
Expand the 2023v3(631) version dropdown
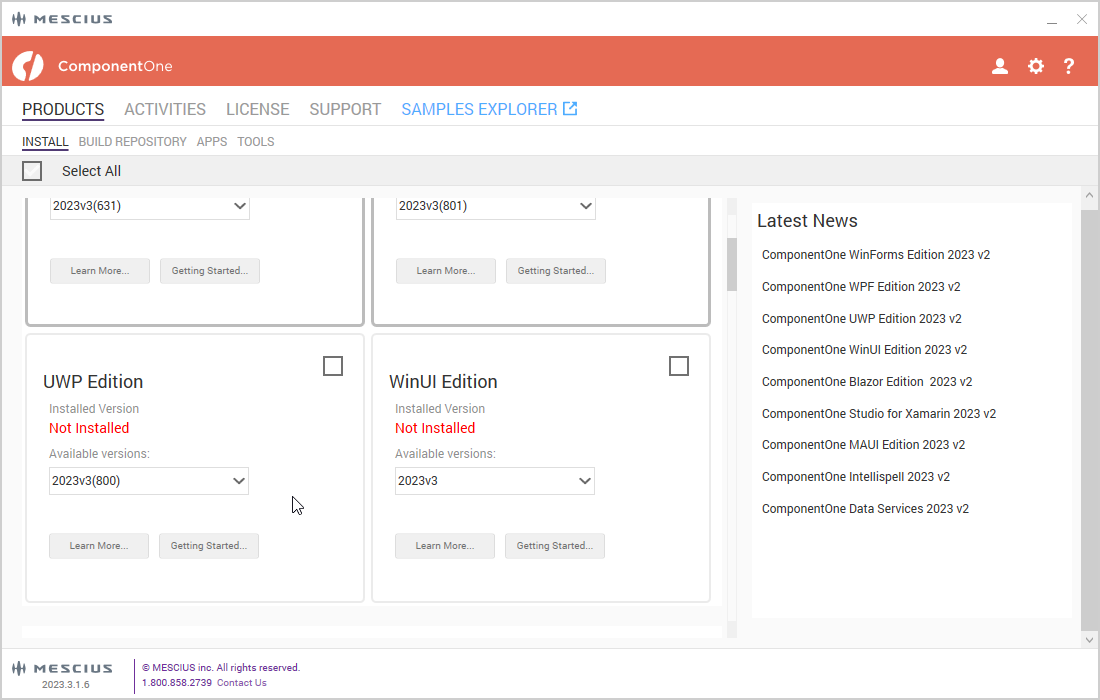(x=149, y=206)
